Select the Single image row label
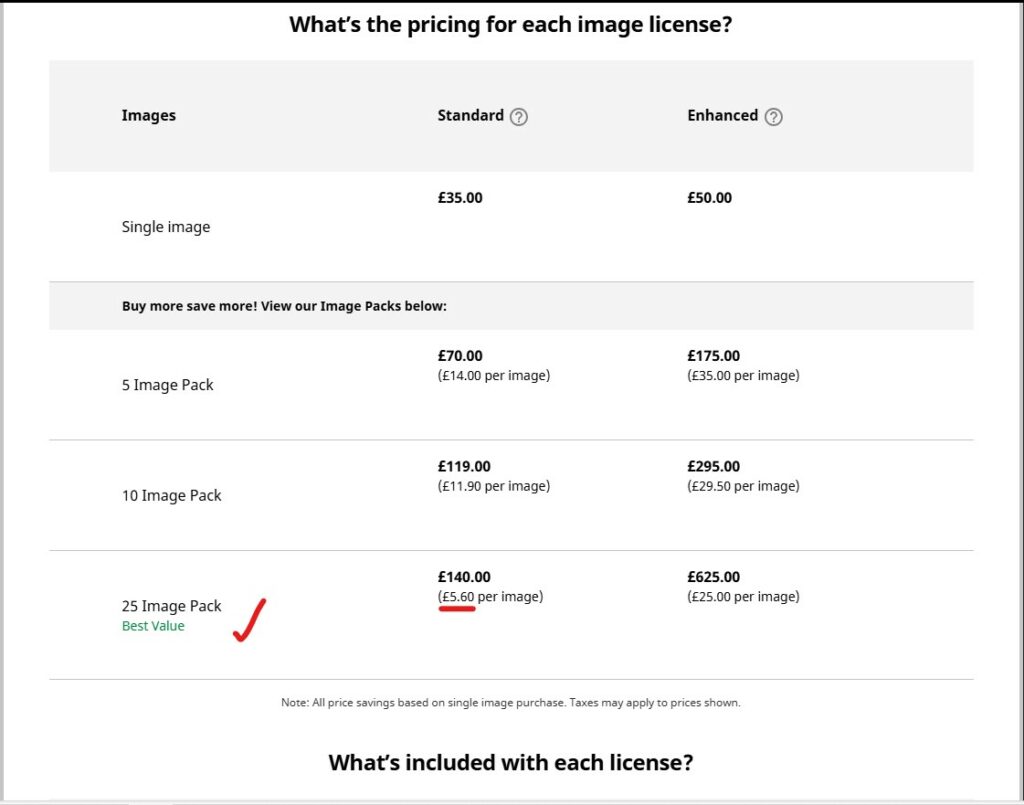The width and height of the screenshot is (1024, 805). pos(166,227)
